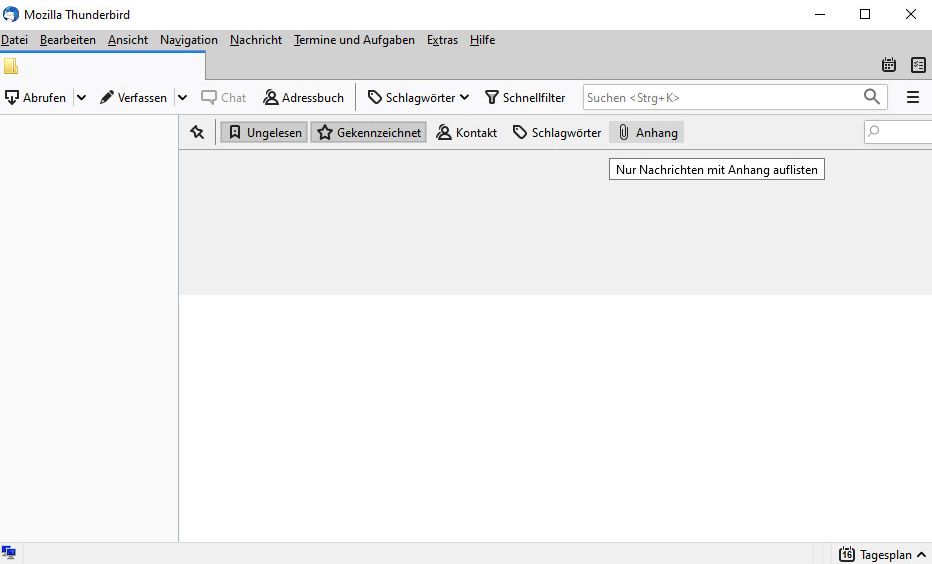The image size is (932, 564).
Task: Click Abrufen to get messages
Action: pyautogui.click(x=36, y=97)
